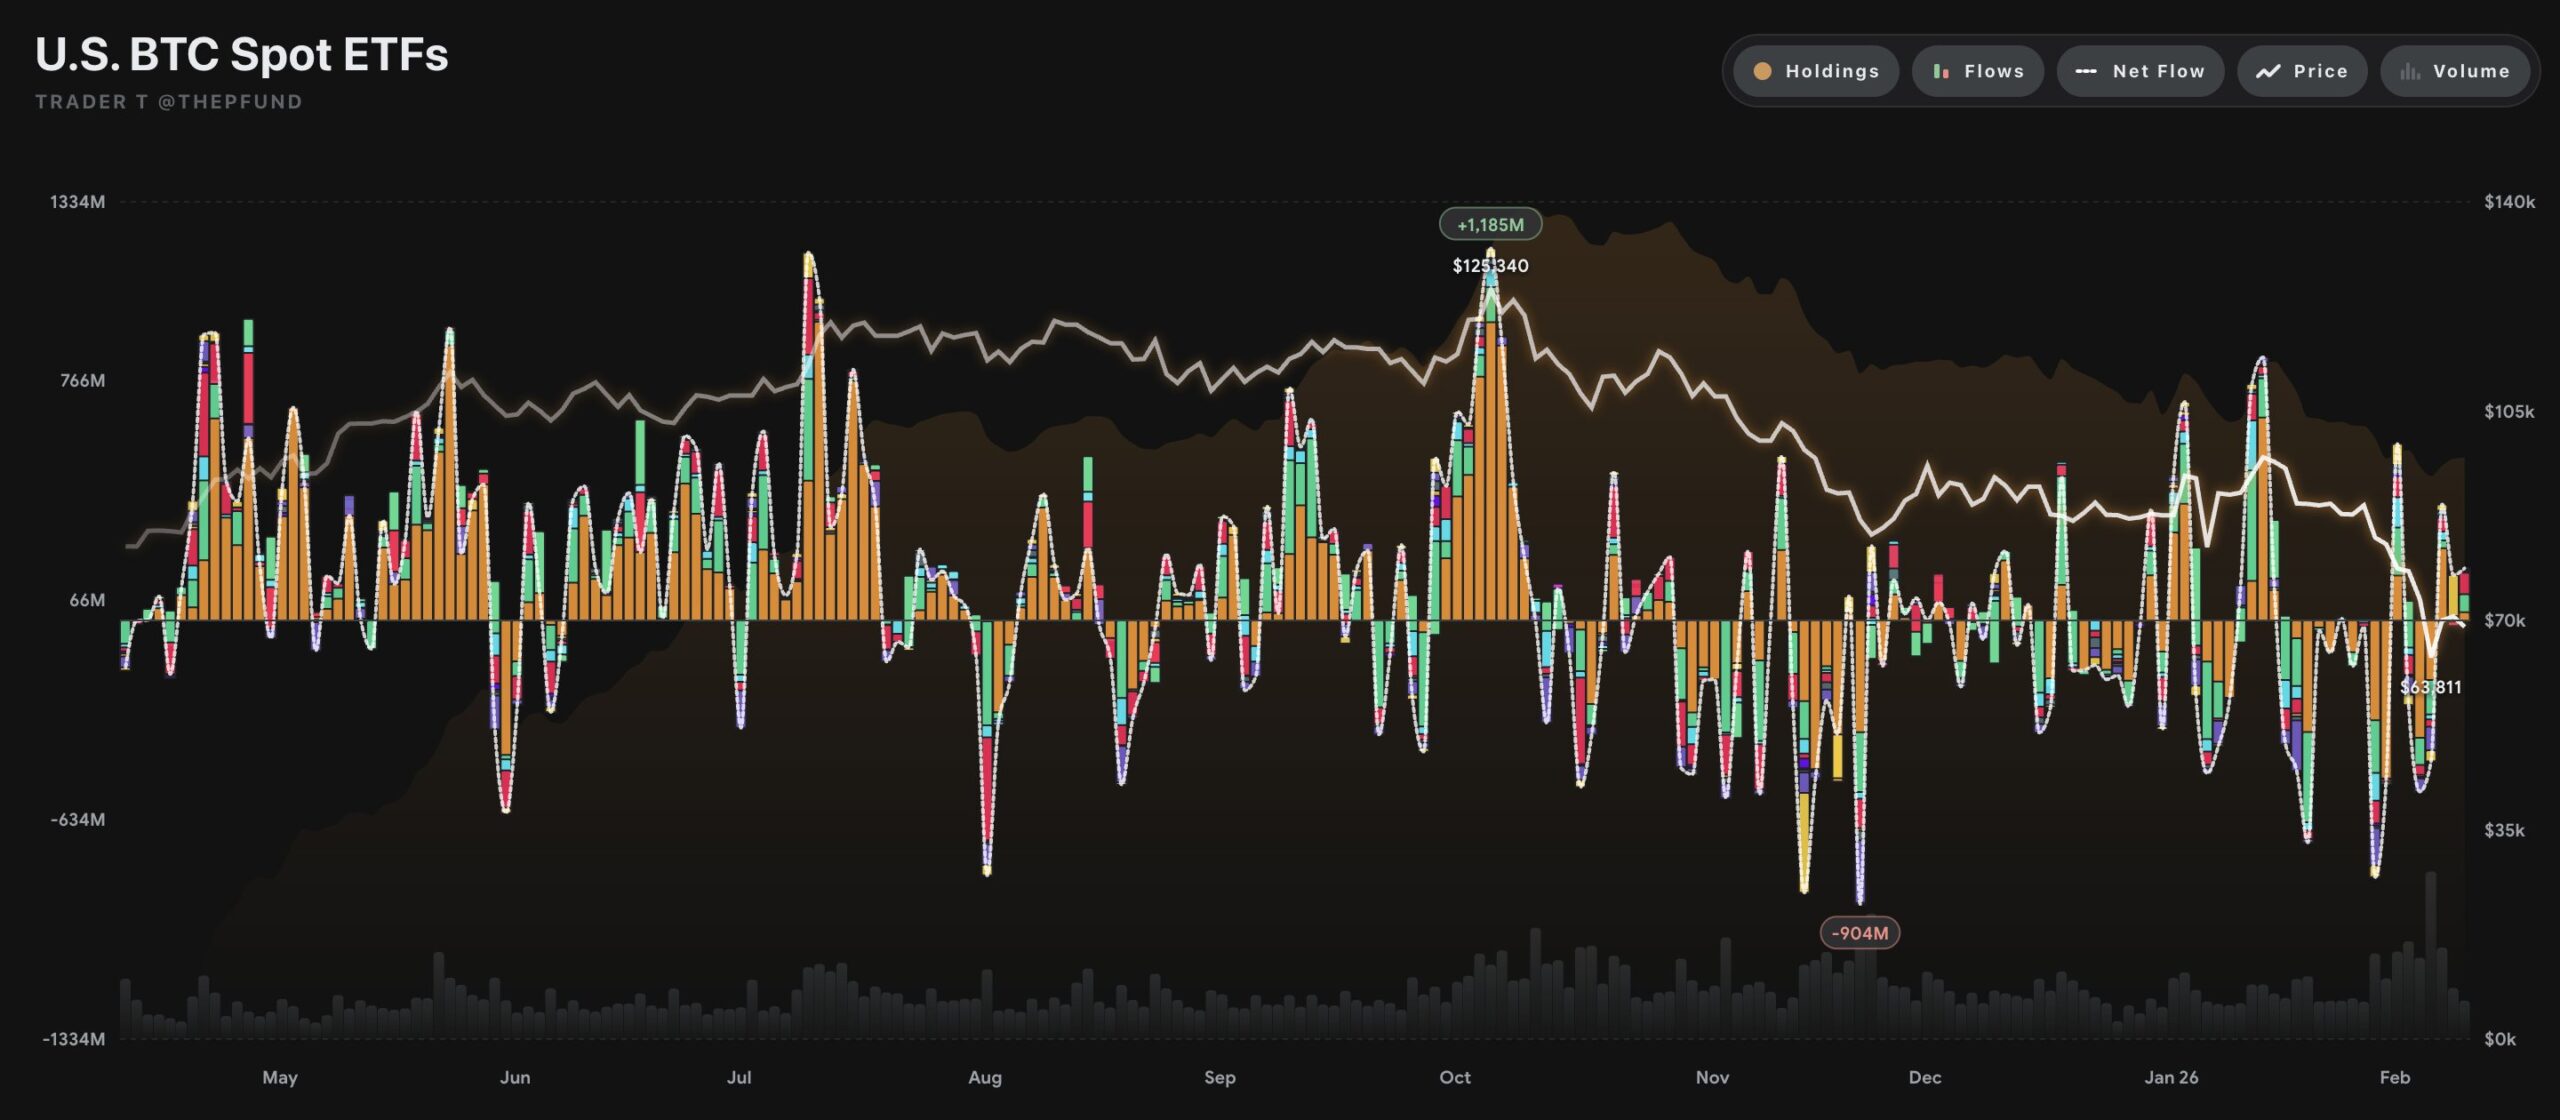Click the Sep date axis label
The height and width of the screenshot is (1120, 2560).
click(x=1220, y=1077)
